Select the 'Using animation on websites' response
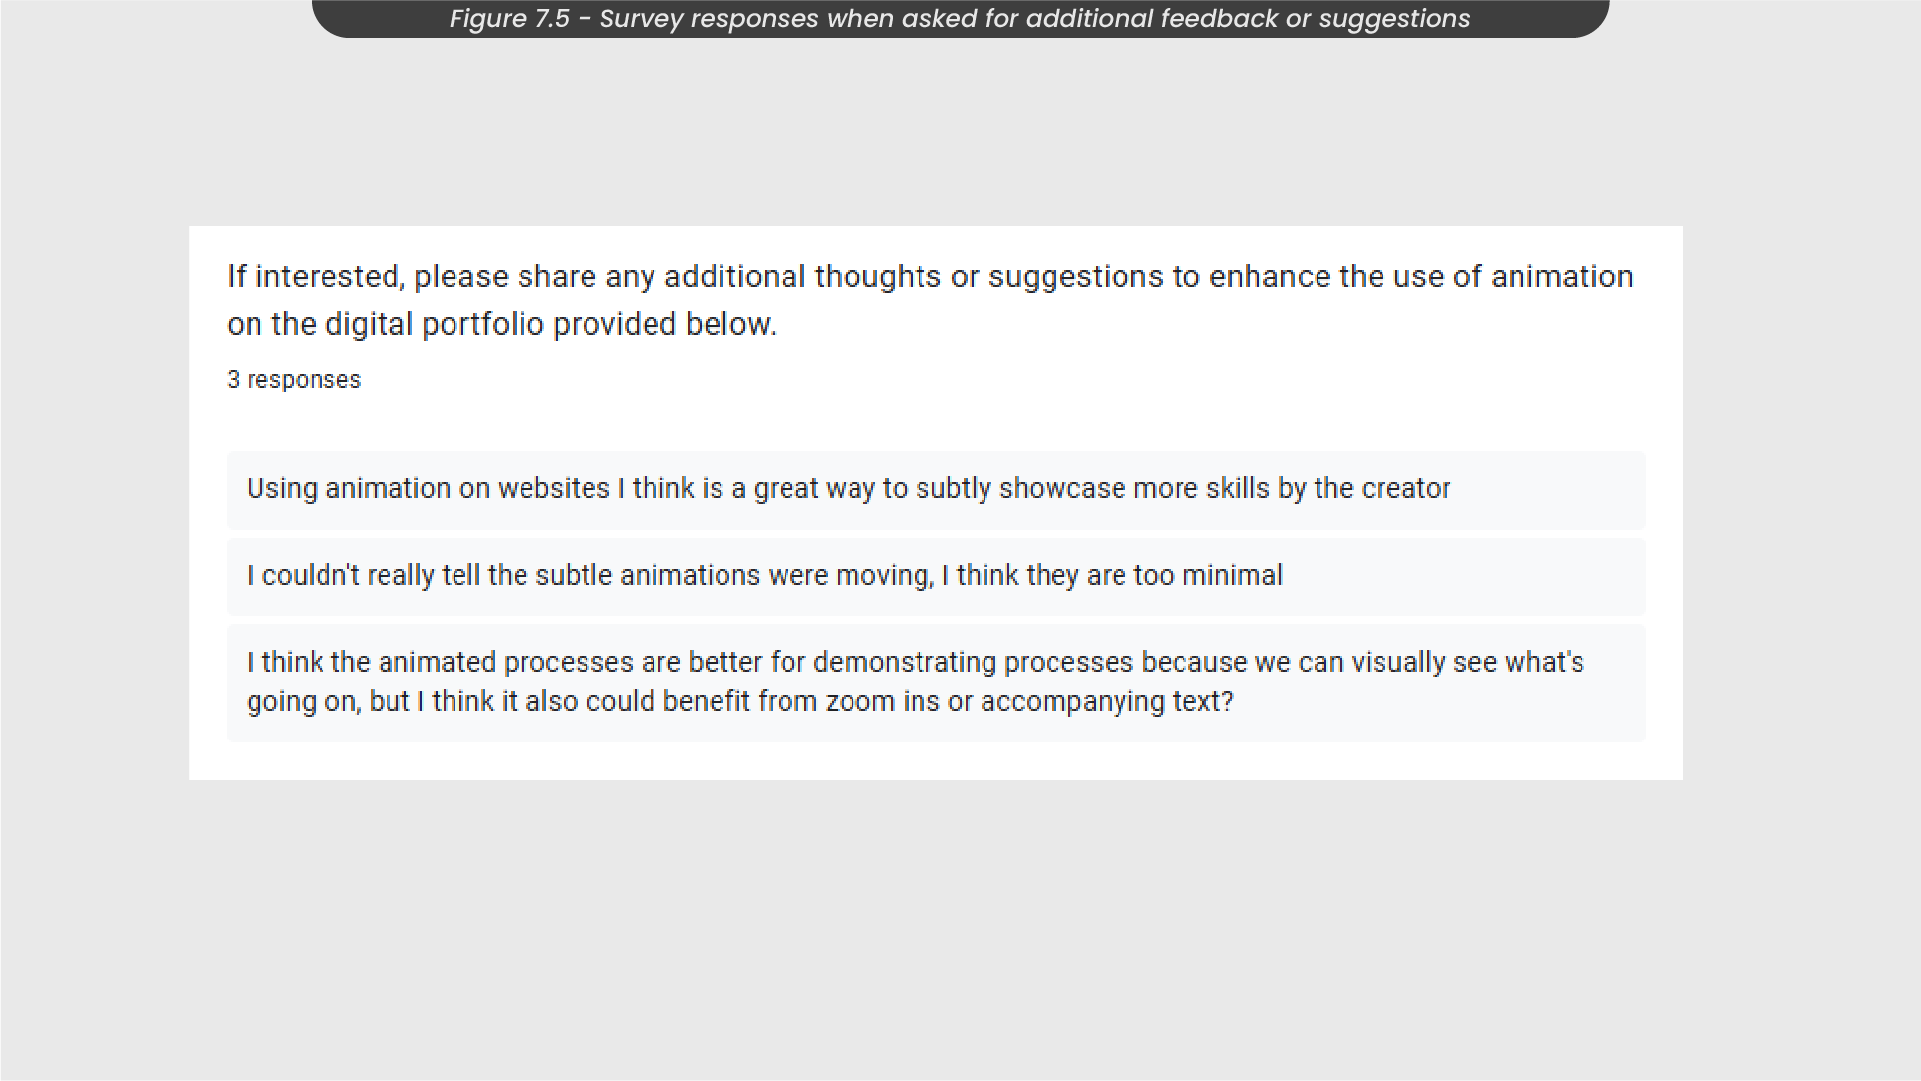The image size is (1921, 1081). click(936, 490)
